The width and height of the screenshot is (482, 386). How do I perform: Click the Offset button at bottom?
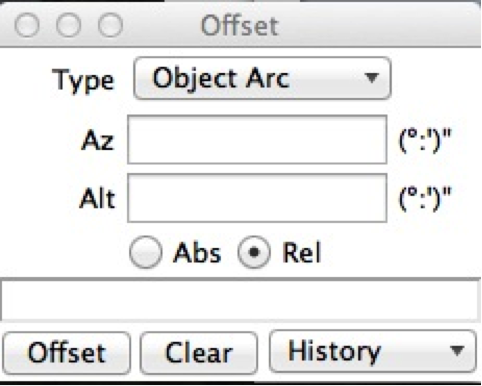(67, 353)
